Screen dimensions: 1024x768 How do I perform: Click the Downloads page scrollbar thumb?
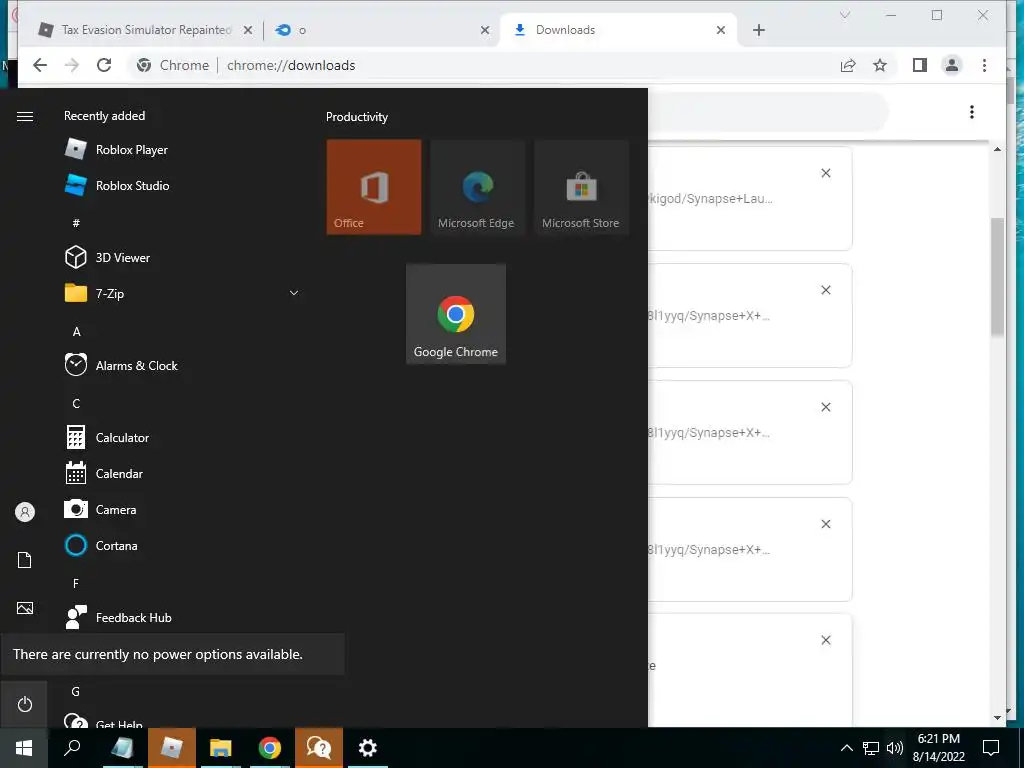coord(997,278)
